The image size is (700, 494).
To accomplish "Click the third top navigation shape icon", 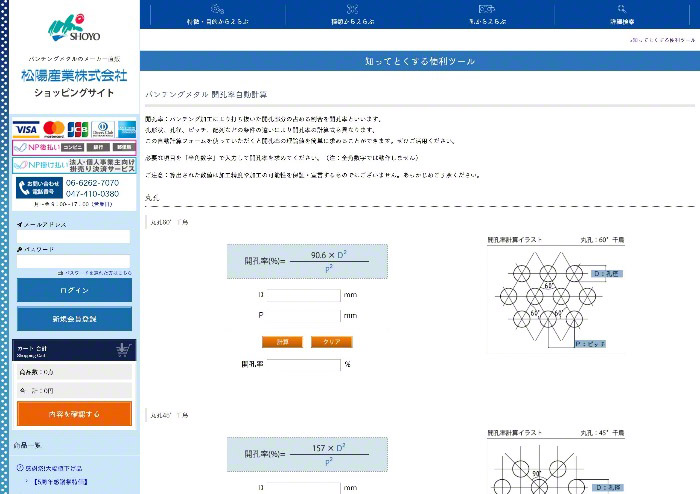I will [487, 9].
